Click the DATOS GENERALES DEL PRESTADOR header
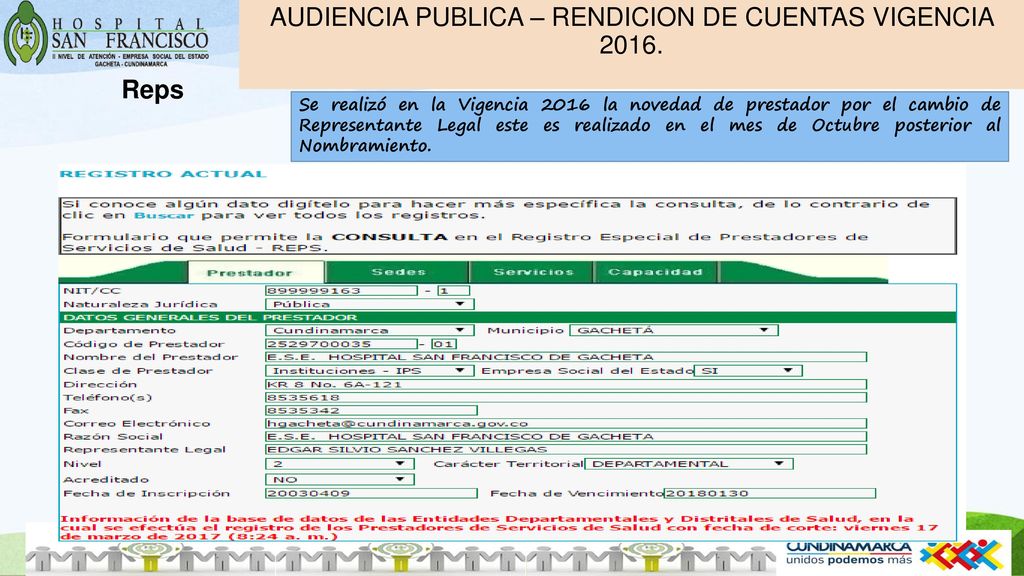Viewport: 1024px width, 576px height. [x=507, y=317]
